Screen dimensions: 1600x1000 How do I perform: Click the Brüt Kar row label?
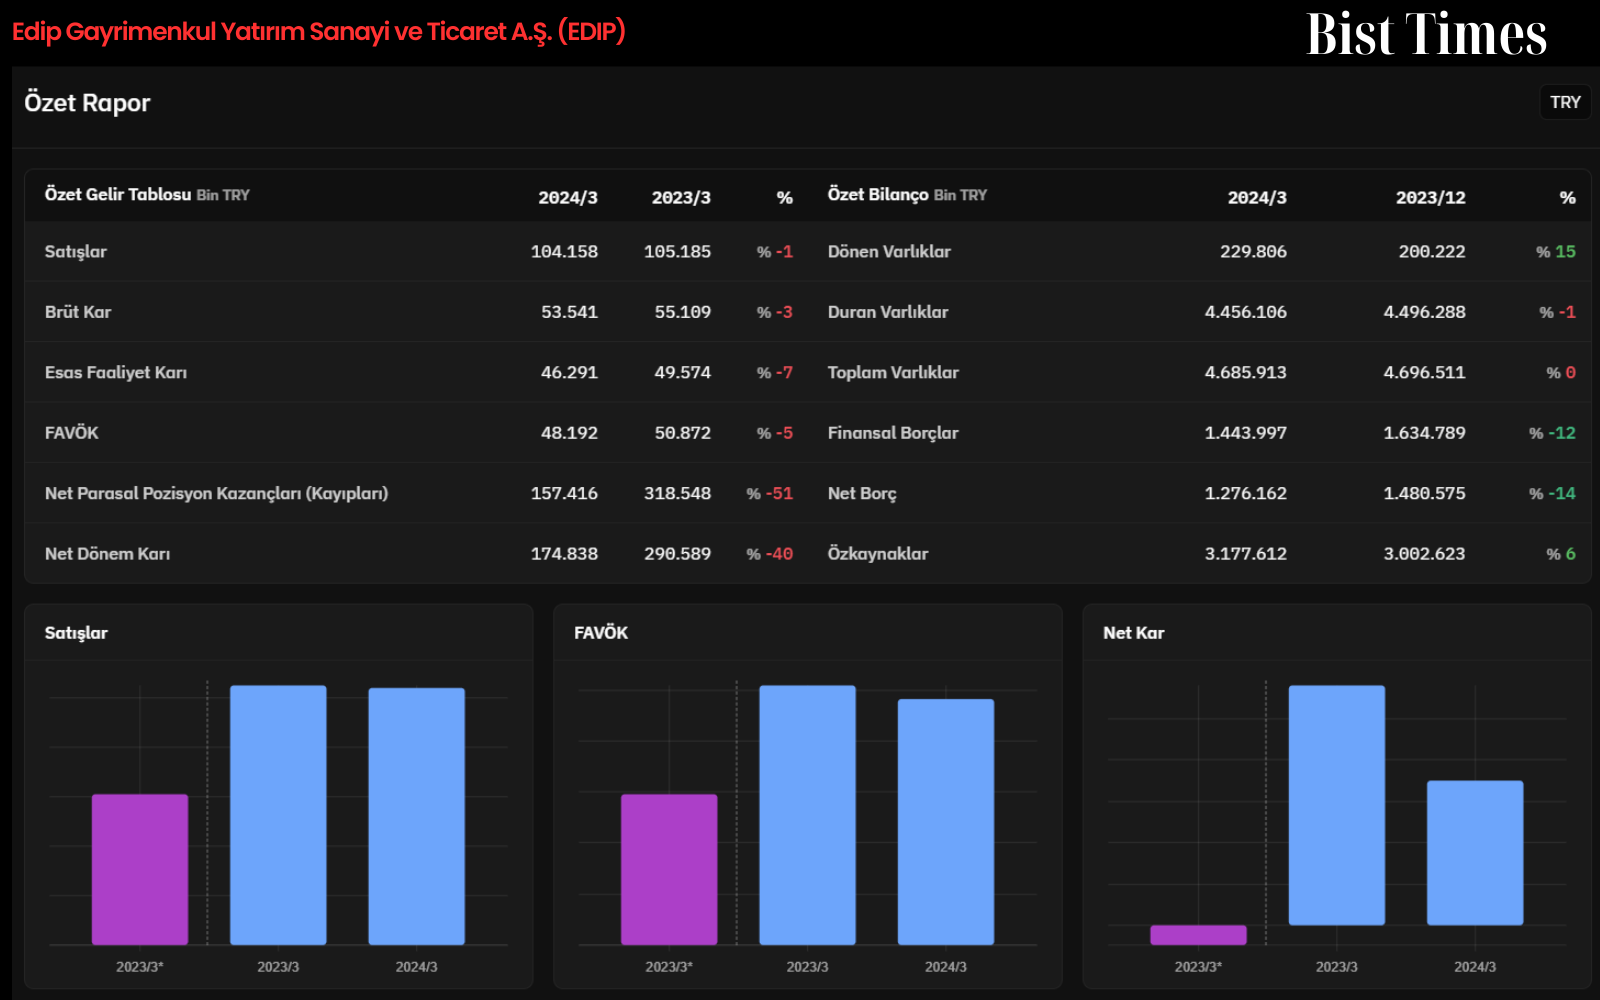click(78, 312)
